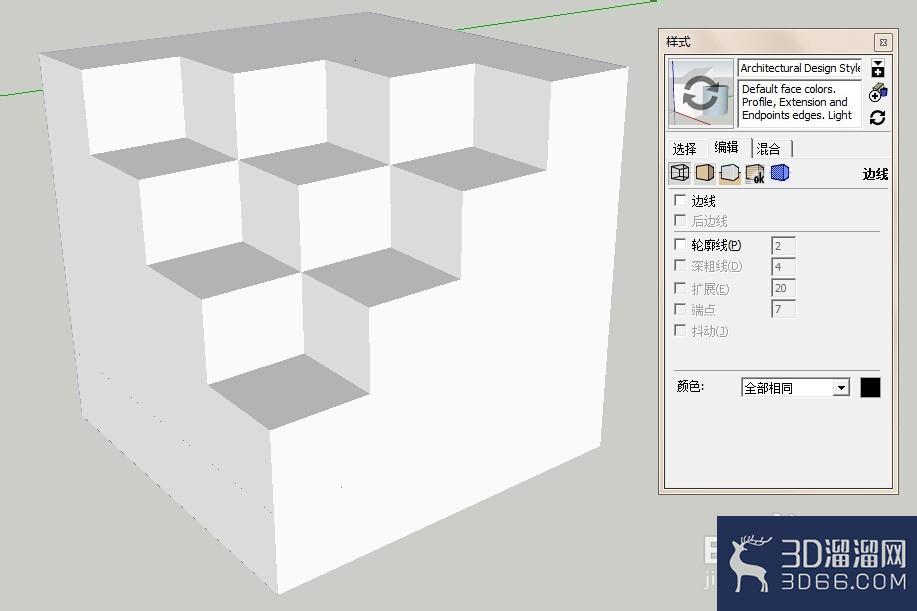Open the Background settings icon
This screenshot has width=917, height=611.
pyautogui.click(x=730, y=173)
